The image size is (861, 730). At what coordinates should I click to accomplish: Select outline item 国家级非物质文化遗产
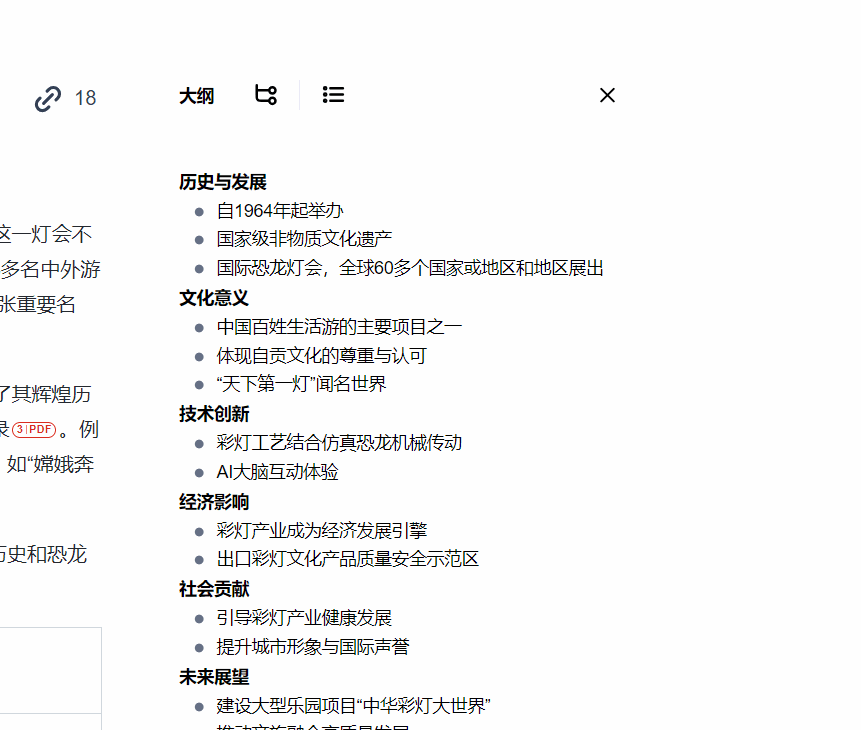pos(304,239)
